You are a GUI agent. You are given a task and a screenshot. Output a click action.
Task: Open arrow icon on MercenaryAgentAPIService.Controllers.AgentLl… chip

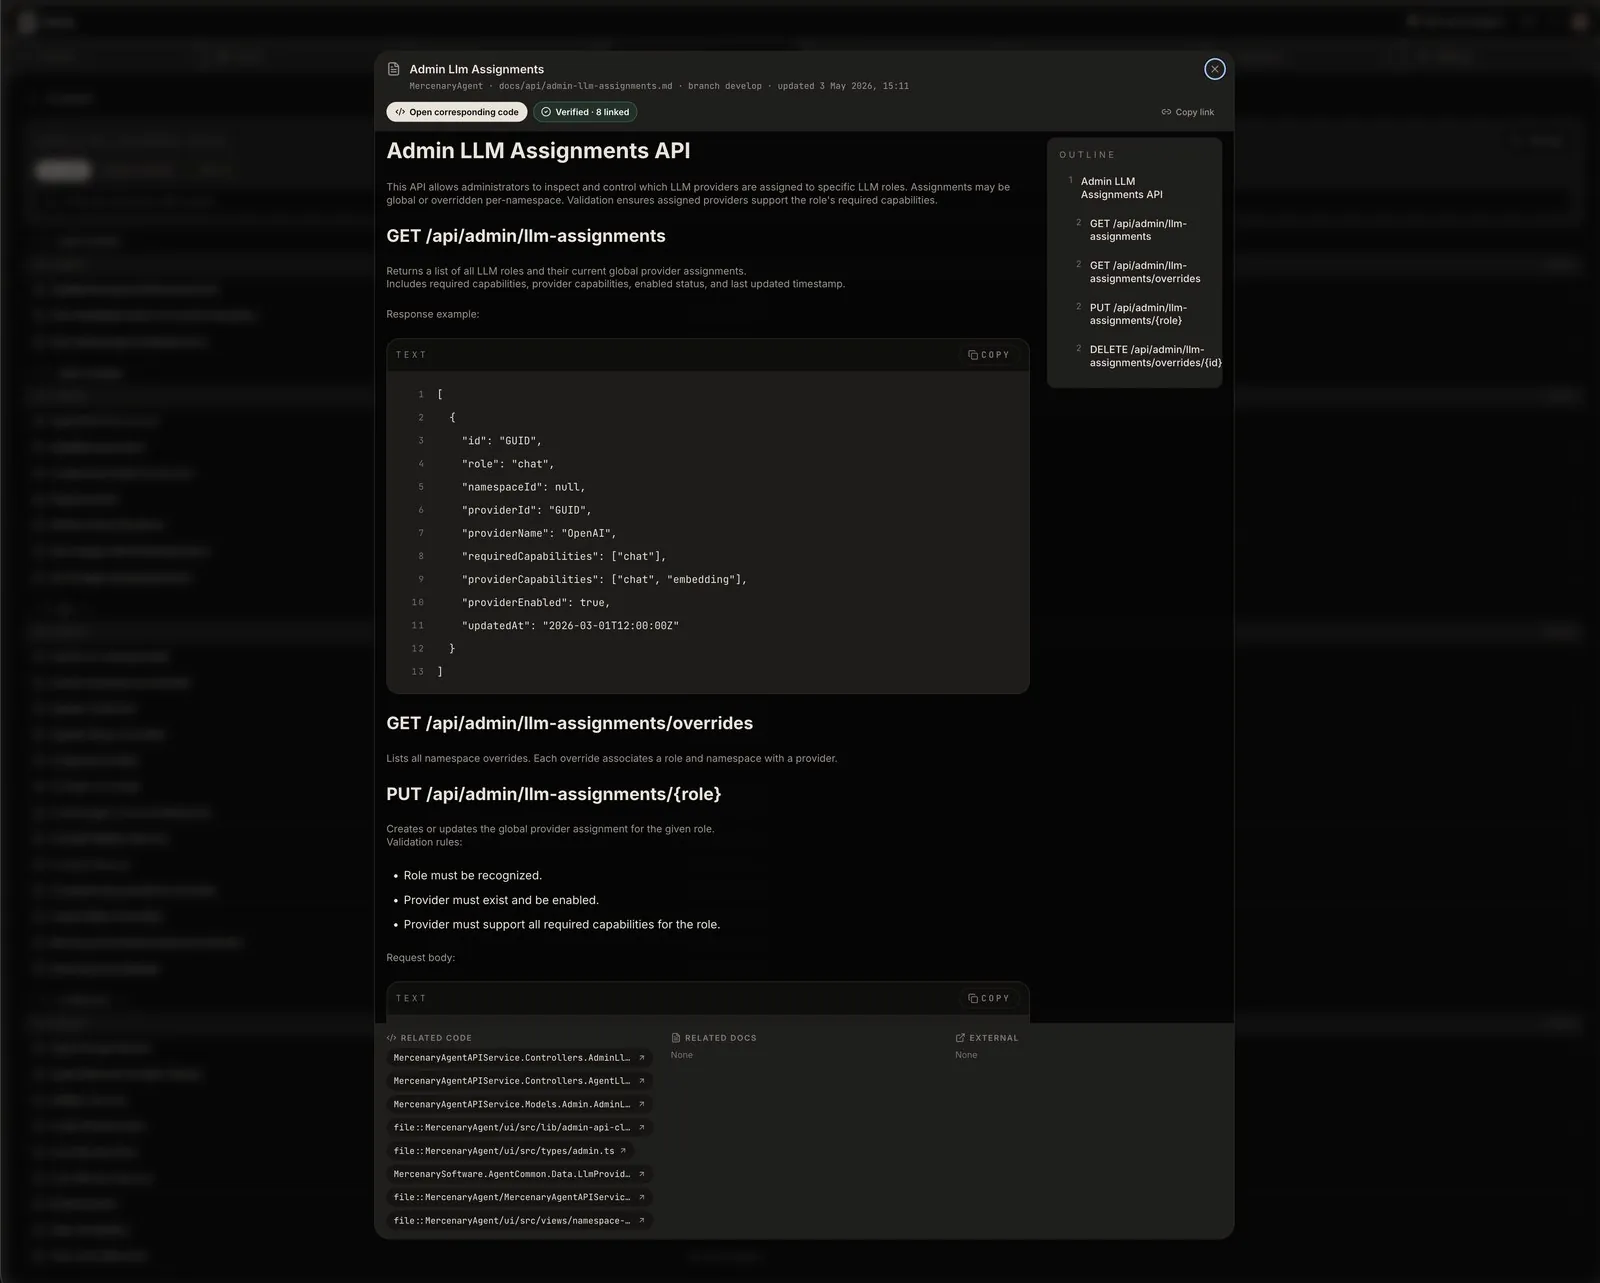[642, 1081]
